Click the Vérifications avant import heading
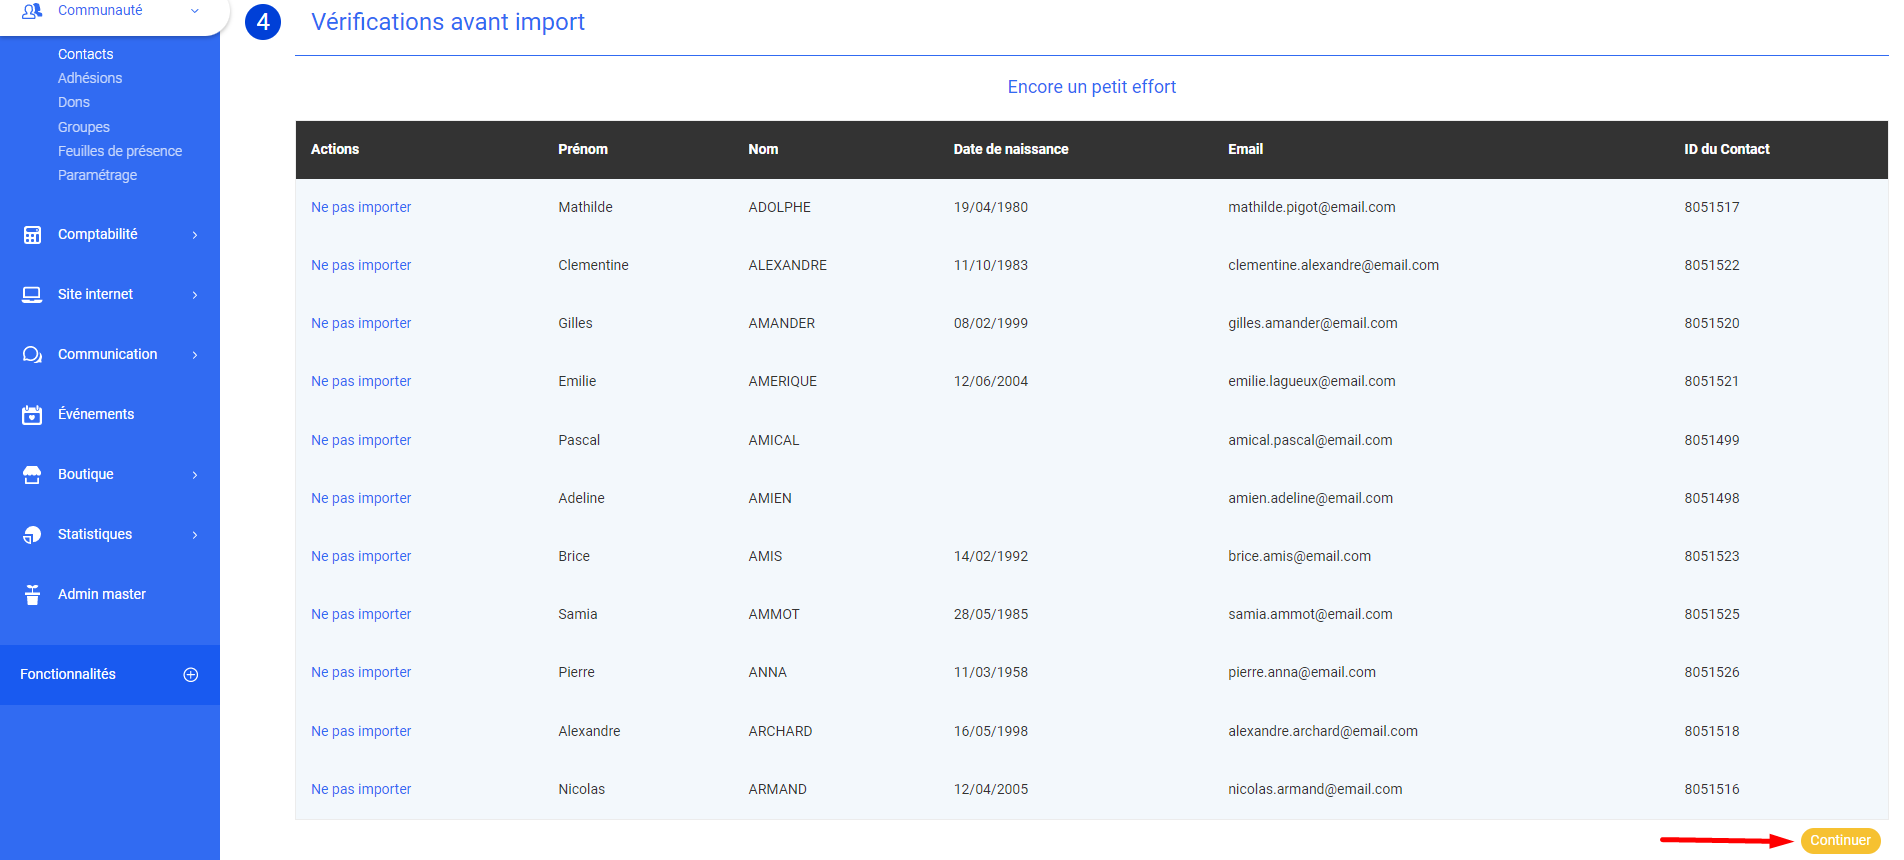The height and width of the screenshot is (860, 1904). (448, 22)
